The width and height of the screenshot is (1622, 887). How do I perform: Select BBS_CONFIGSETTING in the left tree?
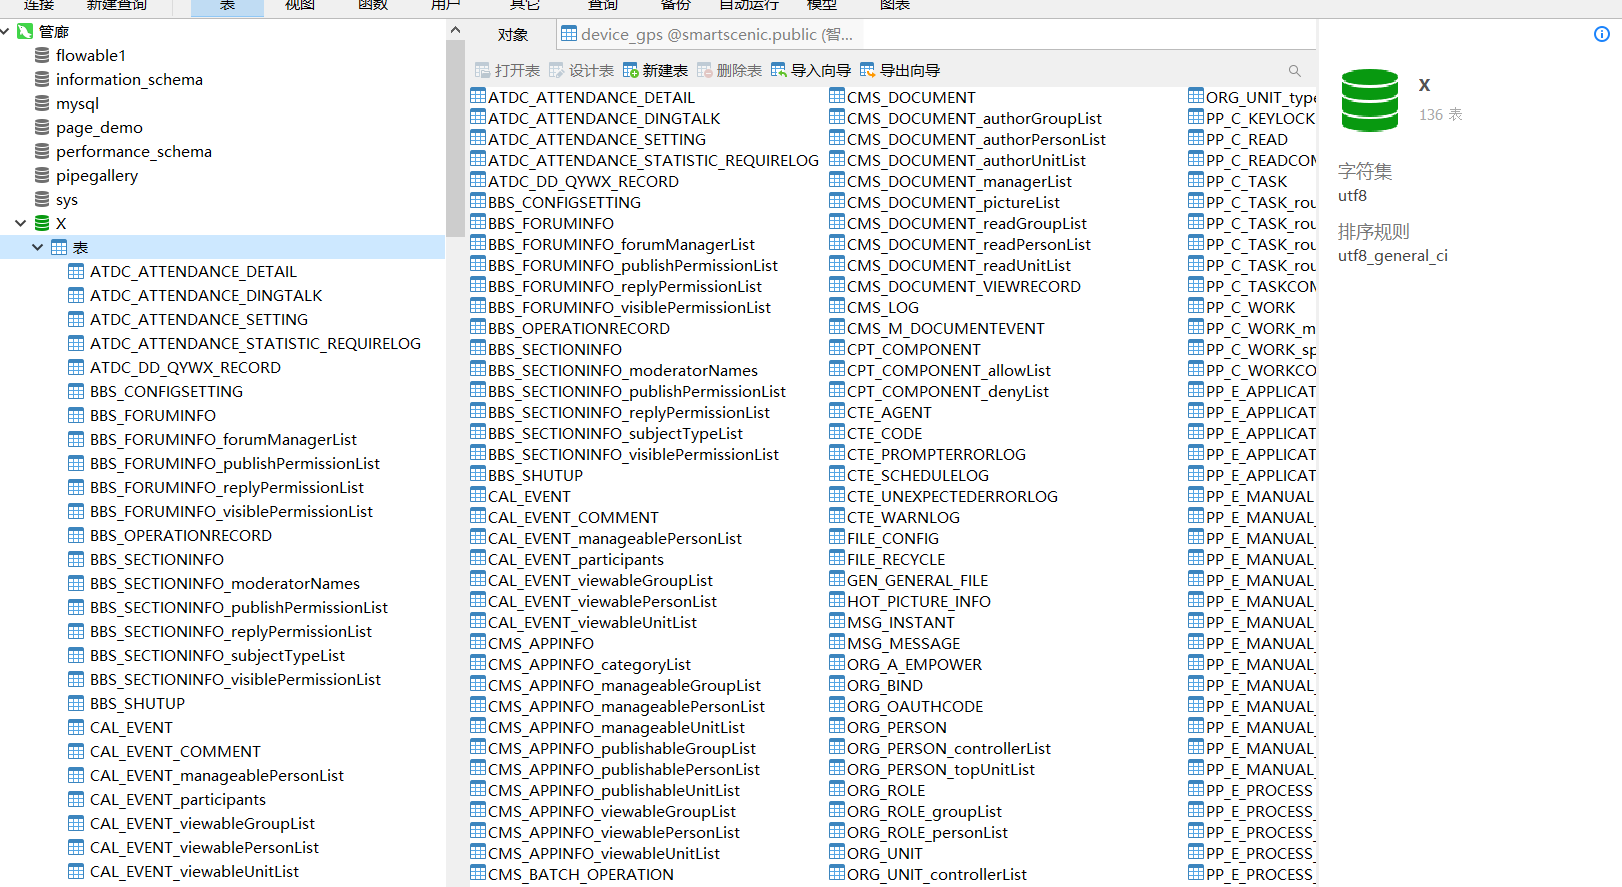pyautogui.click(x=166, y=391)
